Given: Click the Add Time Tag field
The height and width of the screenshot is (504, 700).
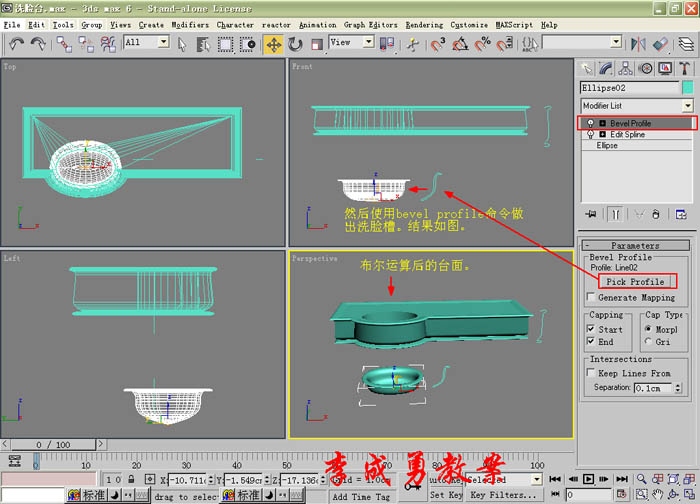Looking at the screenshot, I should point(361,496).
